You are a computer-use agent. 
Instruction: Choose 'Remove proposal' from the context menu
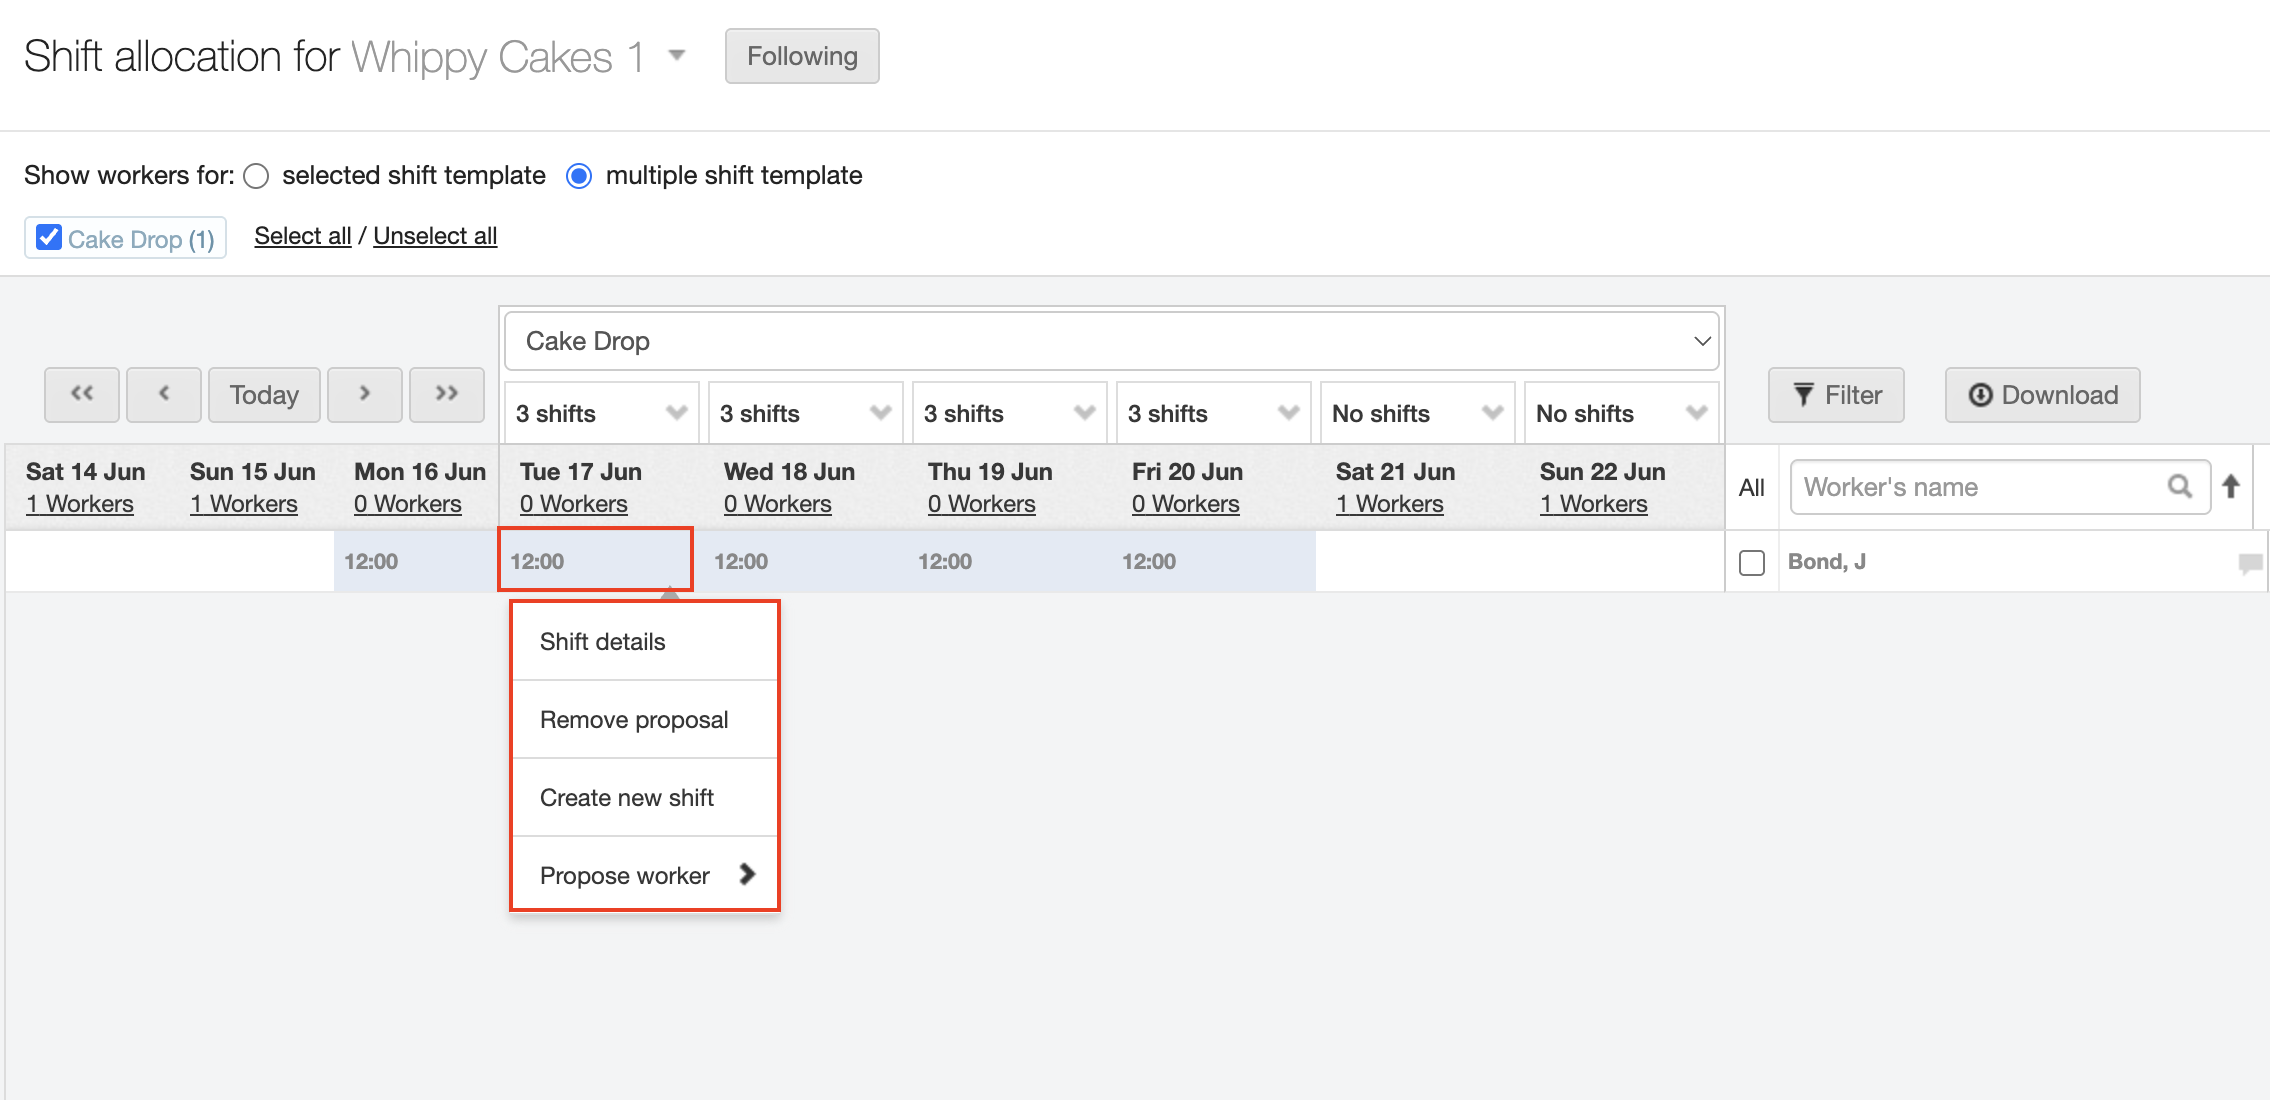click(x=634, y=720)
